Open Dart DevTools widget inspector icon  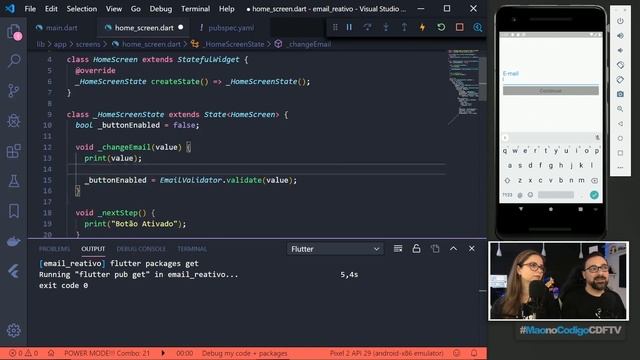[478, 27]
